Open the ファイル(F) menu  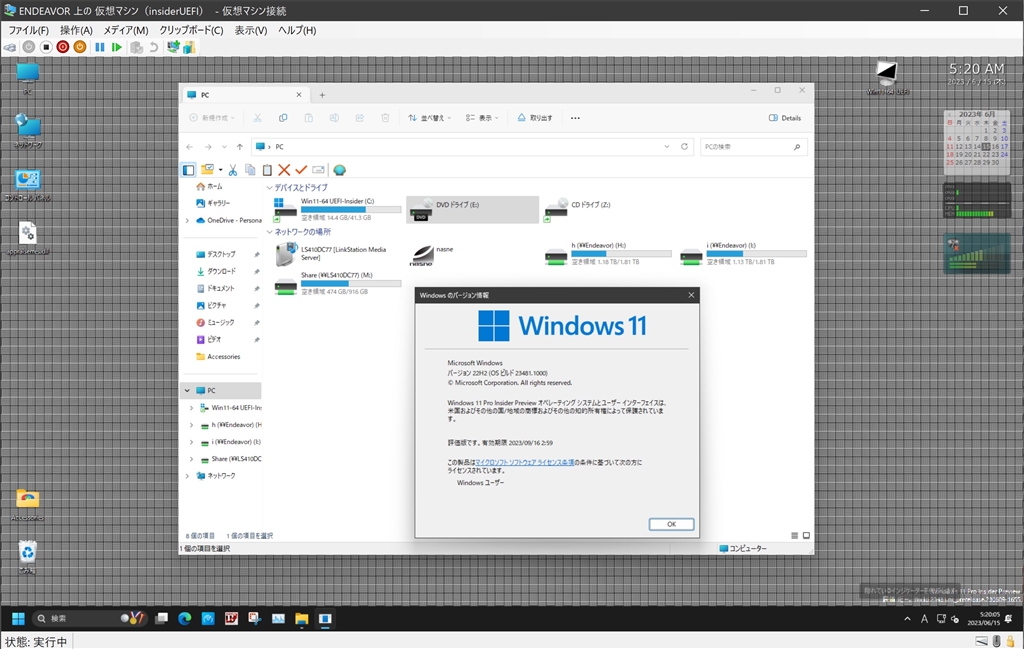(x=28, y=30)
